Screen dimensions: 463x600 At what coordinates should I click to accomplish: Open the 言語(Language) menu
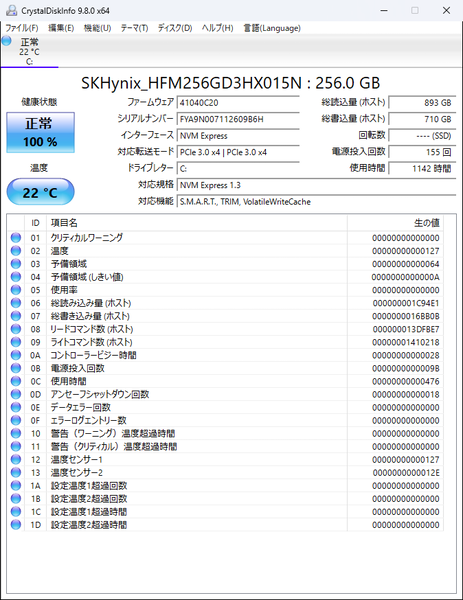272,28
